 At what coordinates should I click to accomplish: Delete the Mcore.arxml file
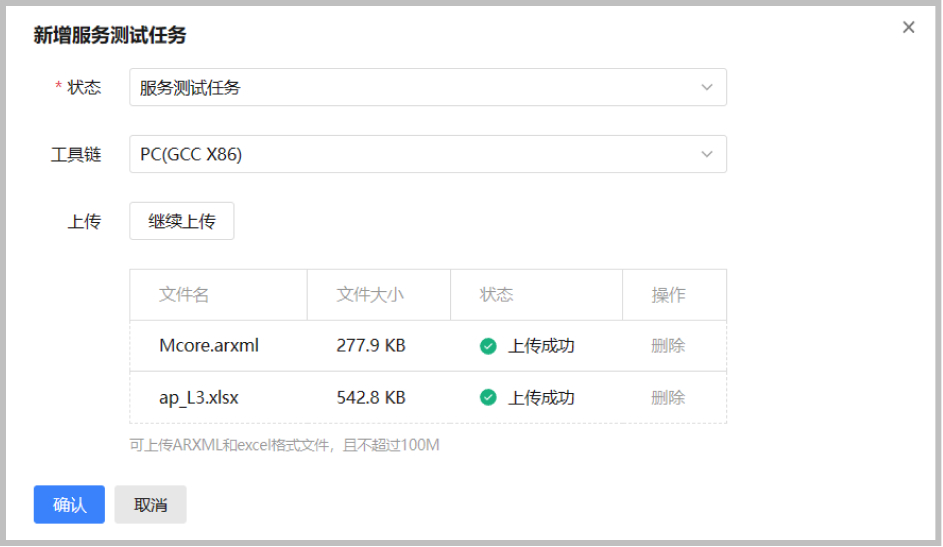point(668,346)
